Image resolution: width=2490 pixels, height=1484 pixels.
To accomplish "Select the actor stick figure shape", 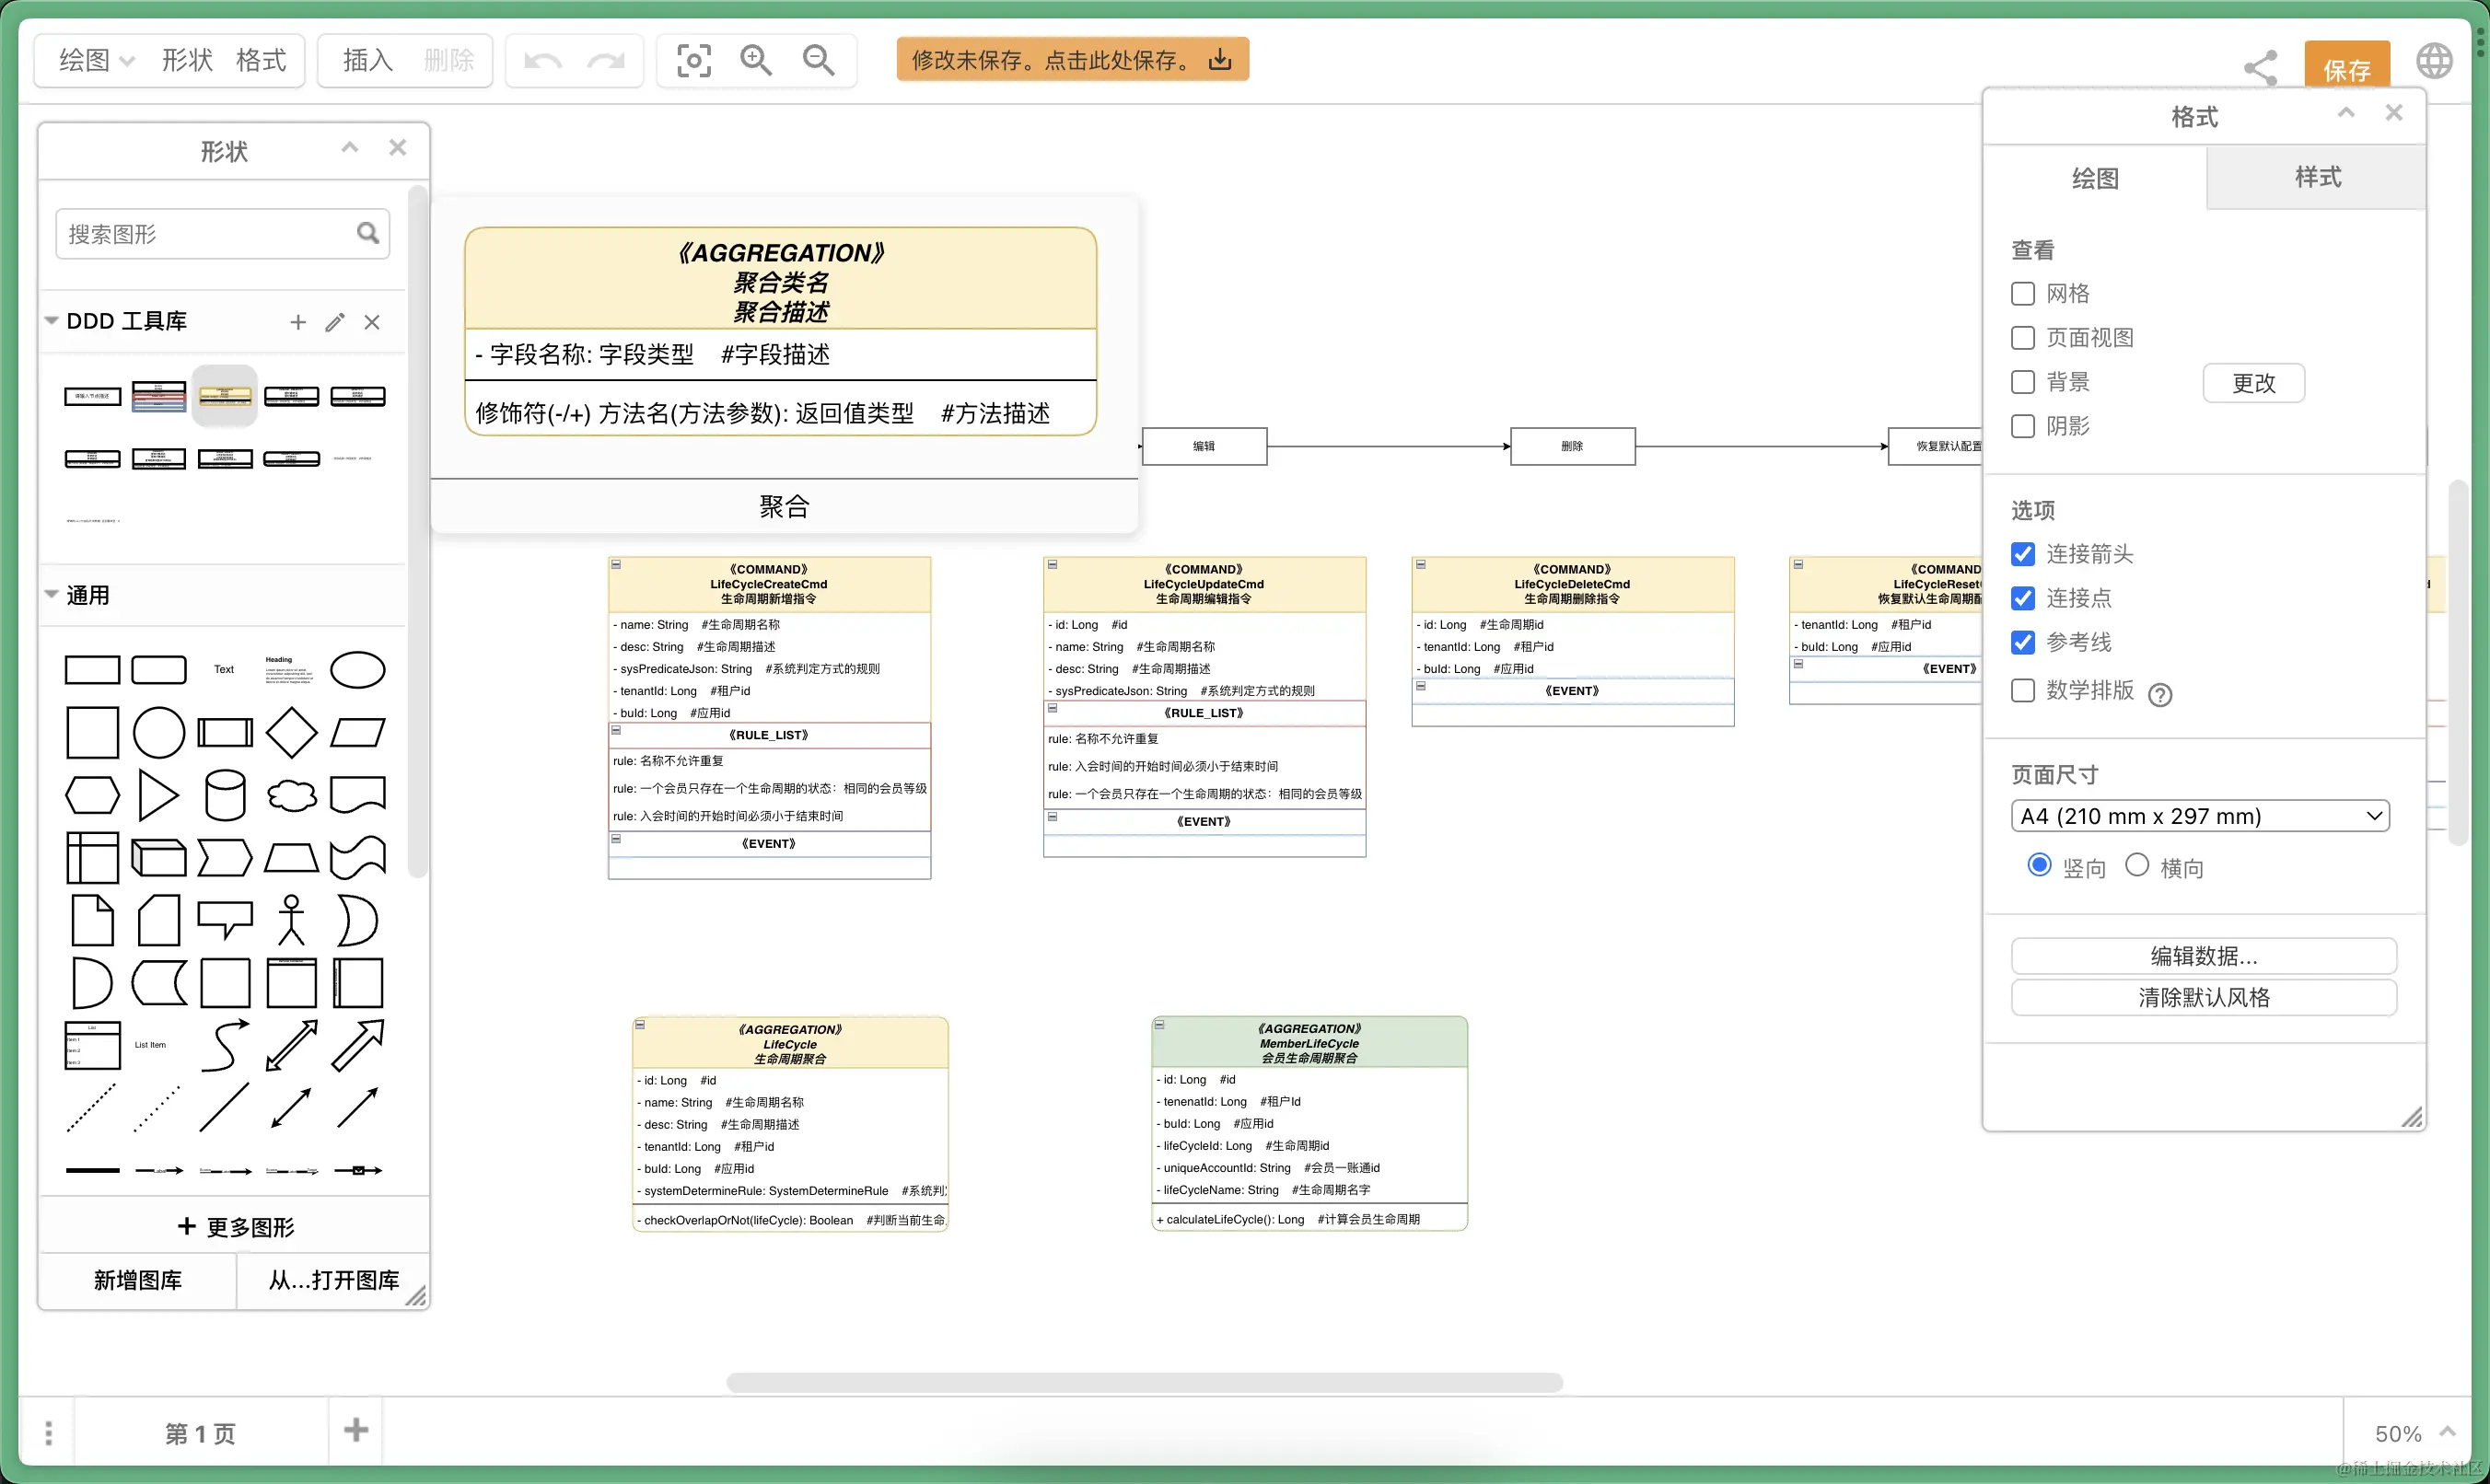I will 291,920.
